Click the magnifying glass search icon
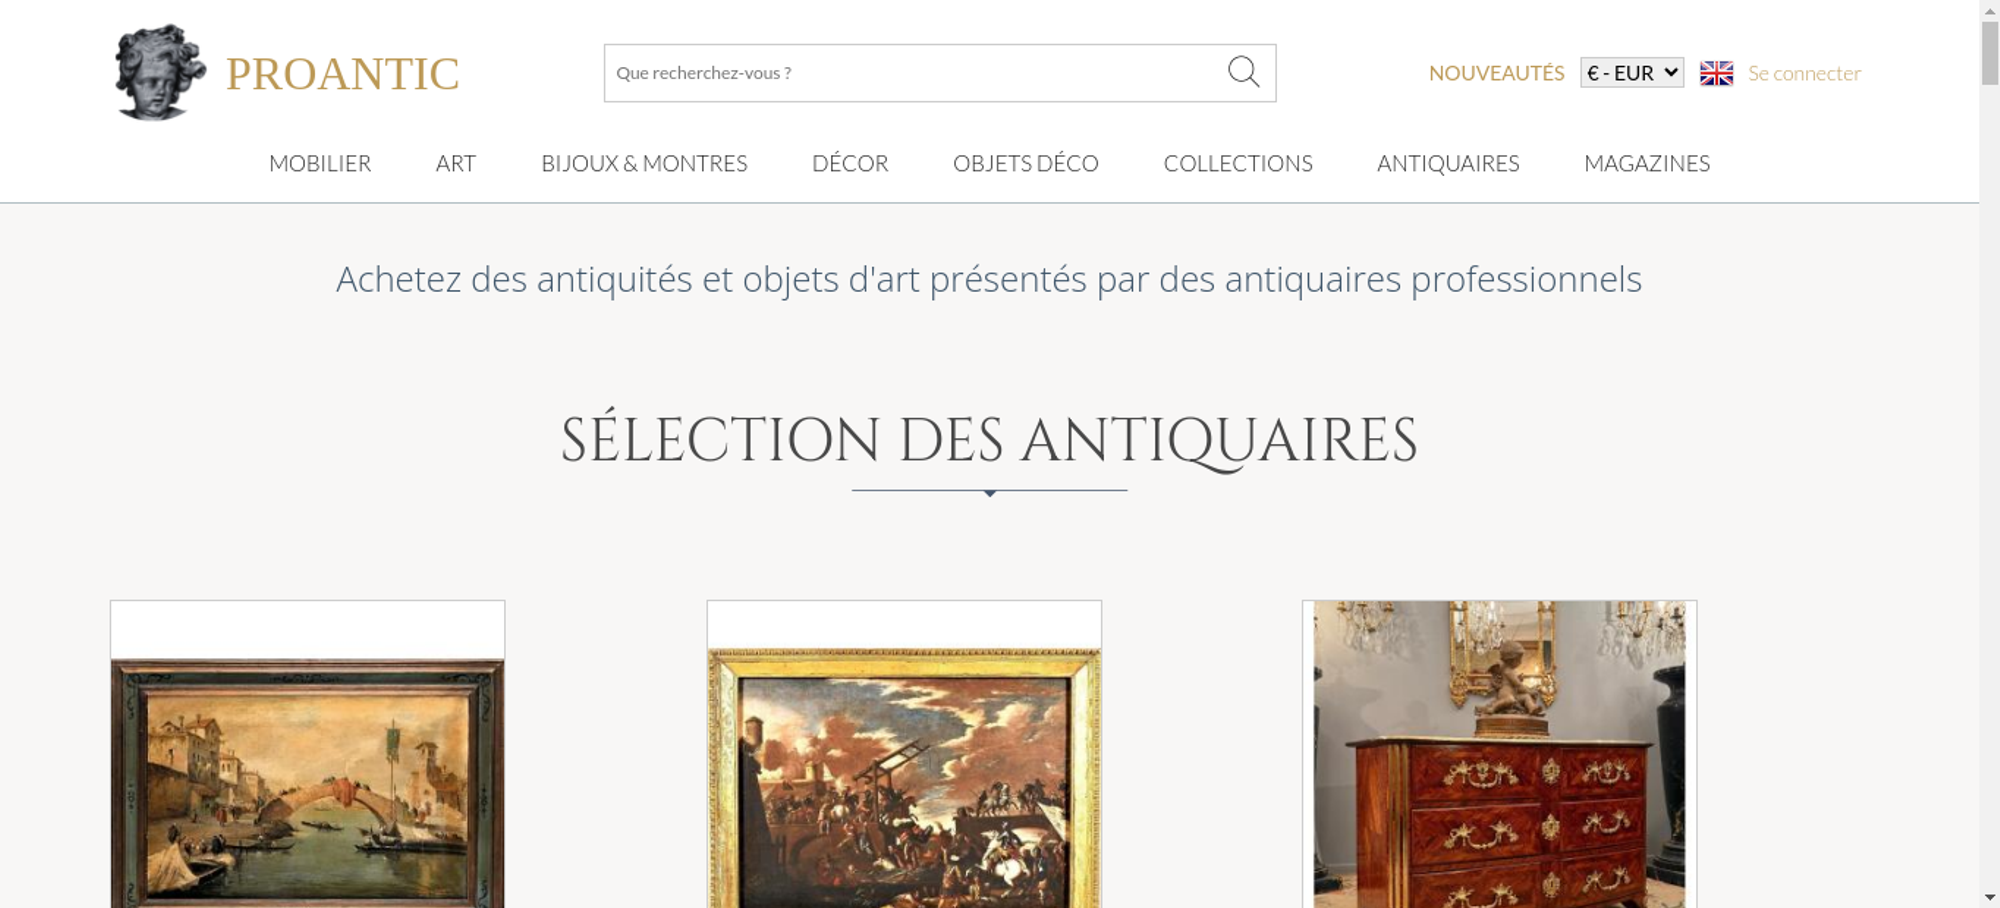 pyautogui.click(x=1243, y=72)
